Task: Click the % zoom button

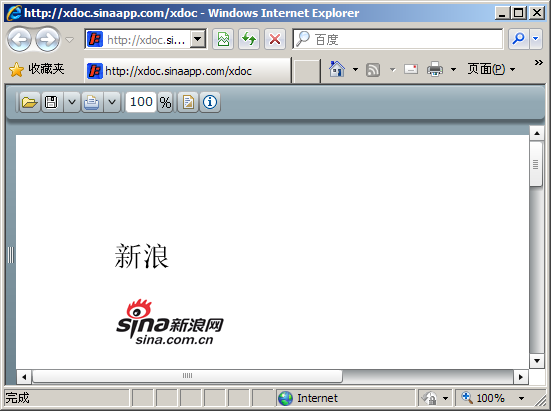Action: click(x=165, y=102)
